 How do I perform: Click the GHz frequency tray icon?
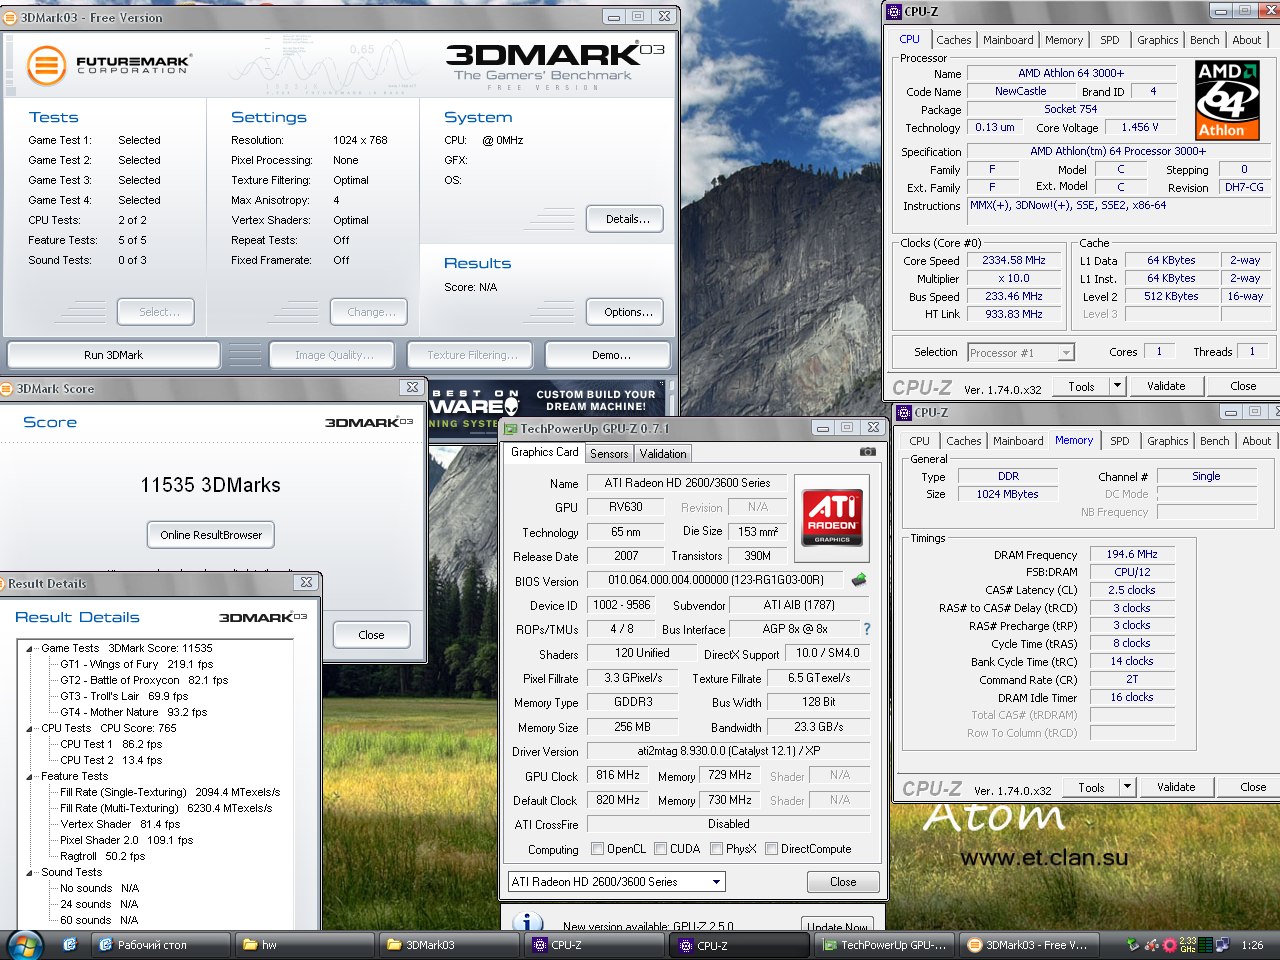tap(1188, 945)
